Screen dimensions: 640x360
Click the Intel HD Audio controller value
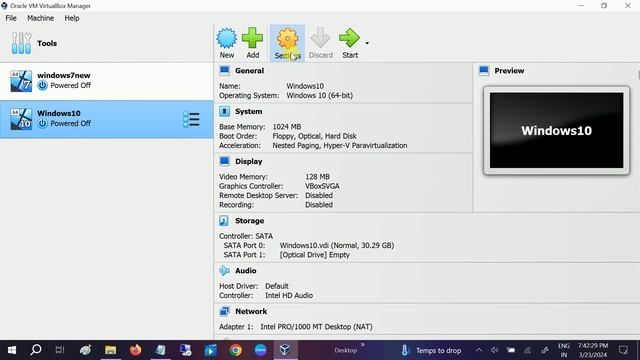point(289,295)
